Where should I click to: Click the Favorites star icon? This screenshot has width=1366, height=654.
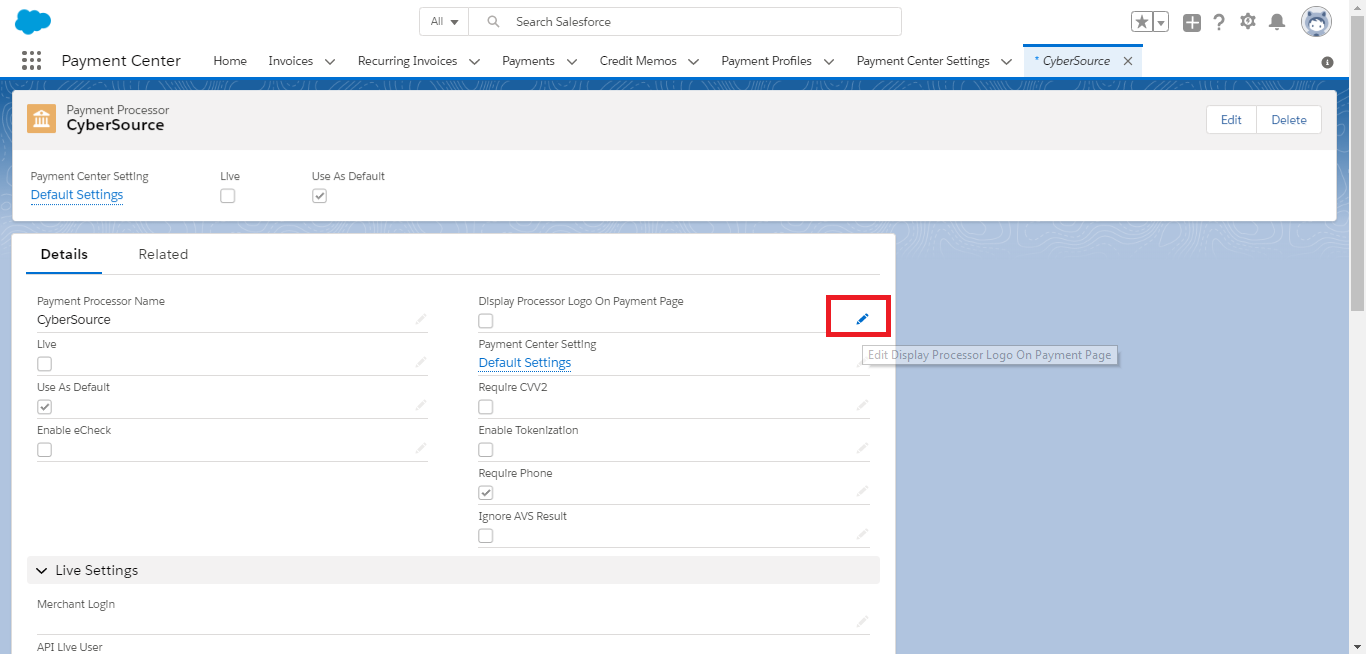pyautogui.click(x=1141, y=22)
